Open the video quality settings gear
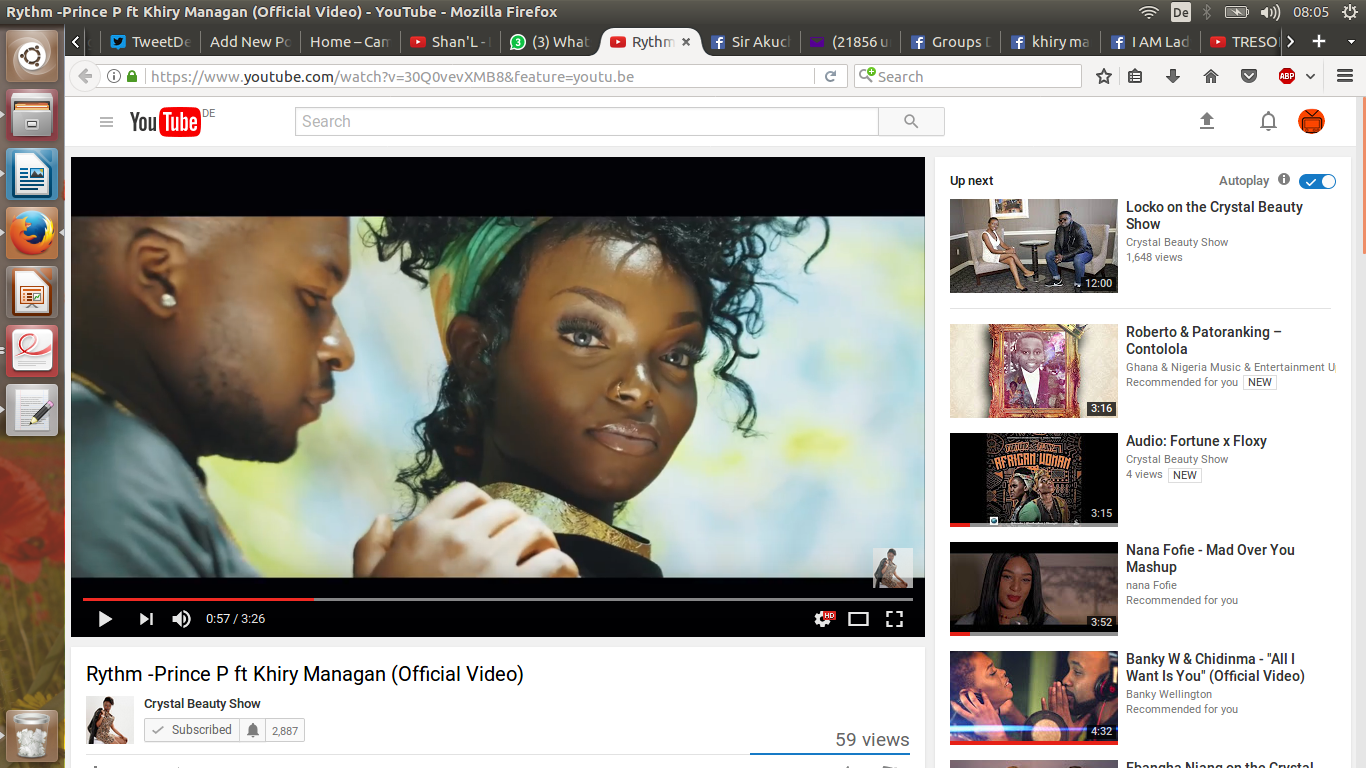Image resolution: width=1366 pixels, height=768 pixels. [x=823, y=619]
